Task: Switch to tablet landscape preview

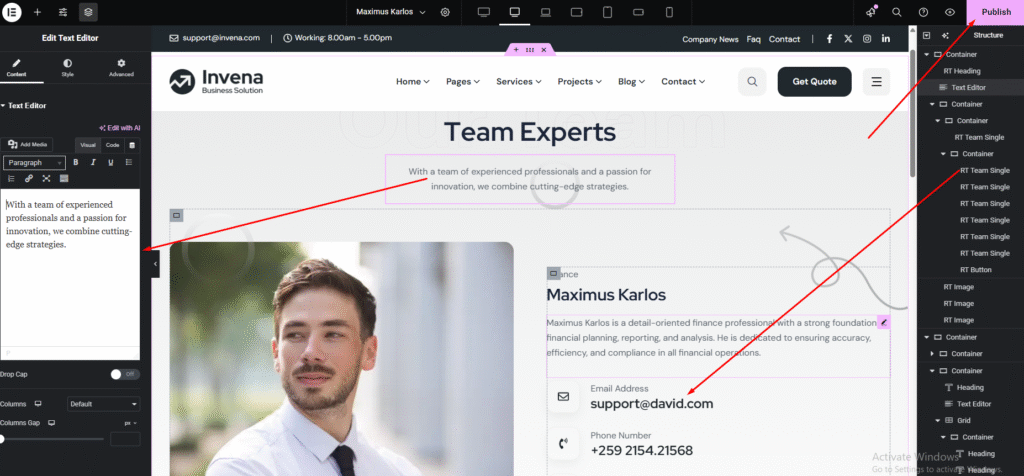Action: (577, 12)
